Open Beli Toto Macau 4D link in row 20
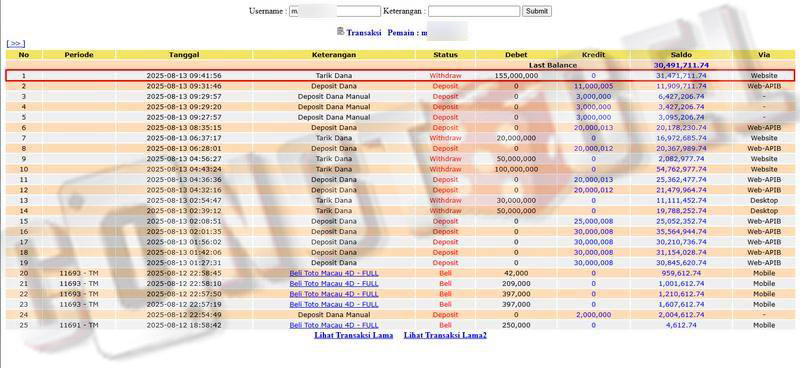Image resolution: width=800 pixels, height=368 pixels. click(334, 273)
